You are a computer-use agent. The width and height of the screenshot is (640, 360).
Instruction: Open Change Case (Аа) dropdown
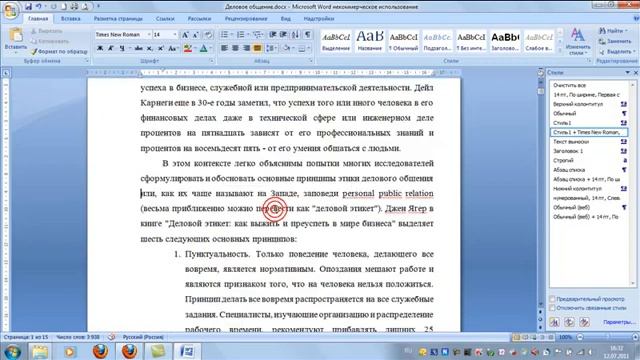click(x=173, y=48)
